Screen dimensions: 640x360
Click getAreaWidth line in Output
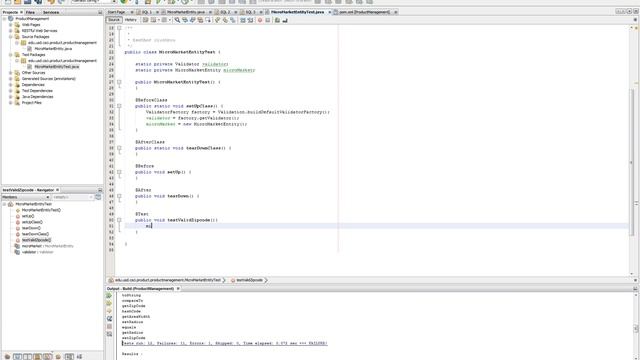pyautogui.click(x=136, y=316)
